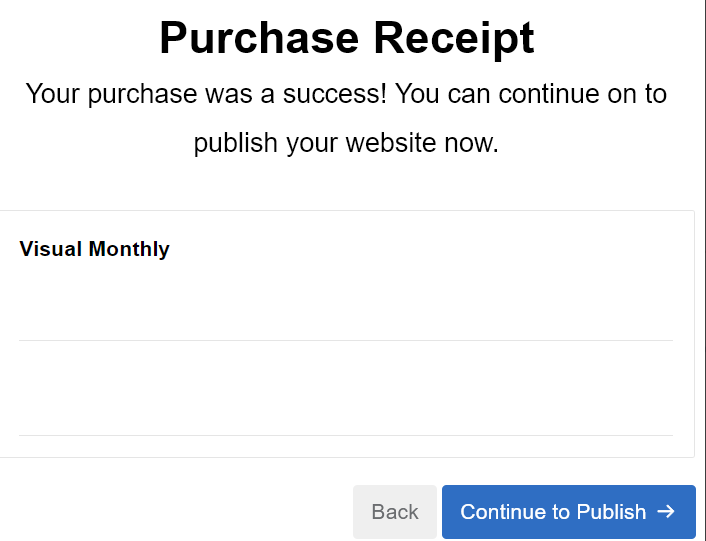Screen dimensions: 706x541
Task: Click the upper divider line in receipt card
Action: [x=345, y=340]
